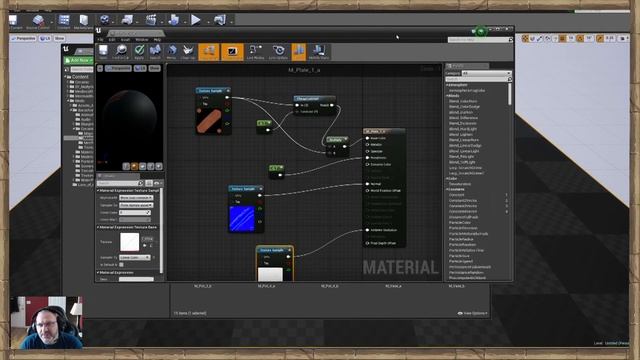
Task: Toggle the Mobile Stats toolbar button
Action: pyautogui.click(x=319, y=52)
